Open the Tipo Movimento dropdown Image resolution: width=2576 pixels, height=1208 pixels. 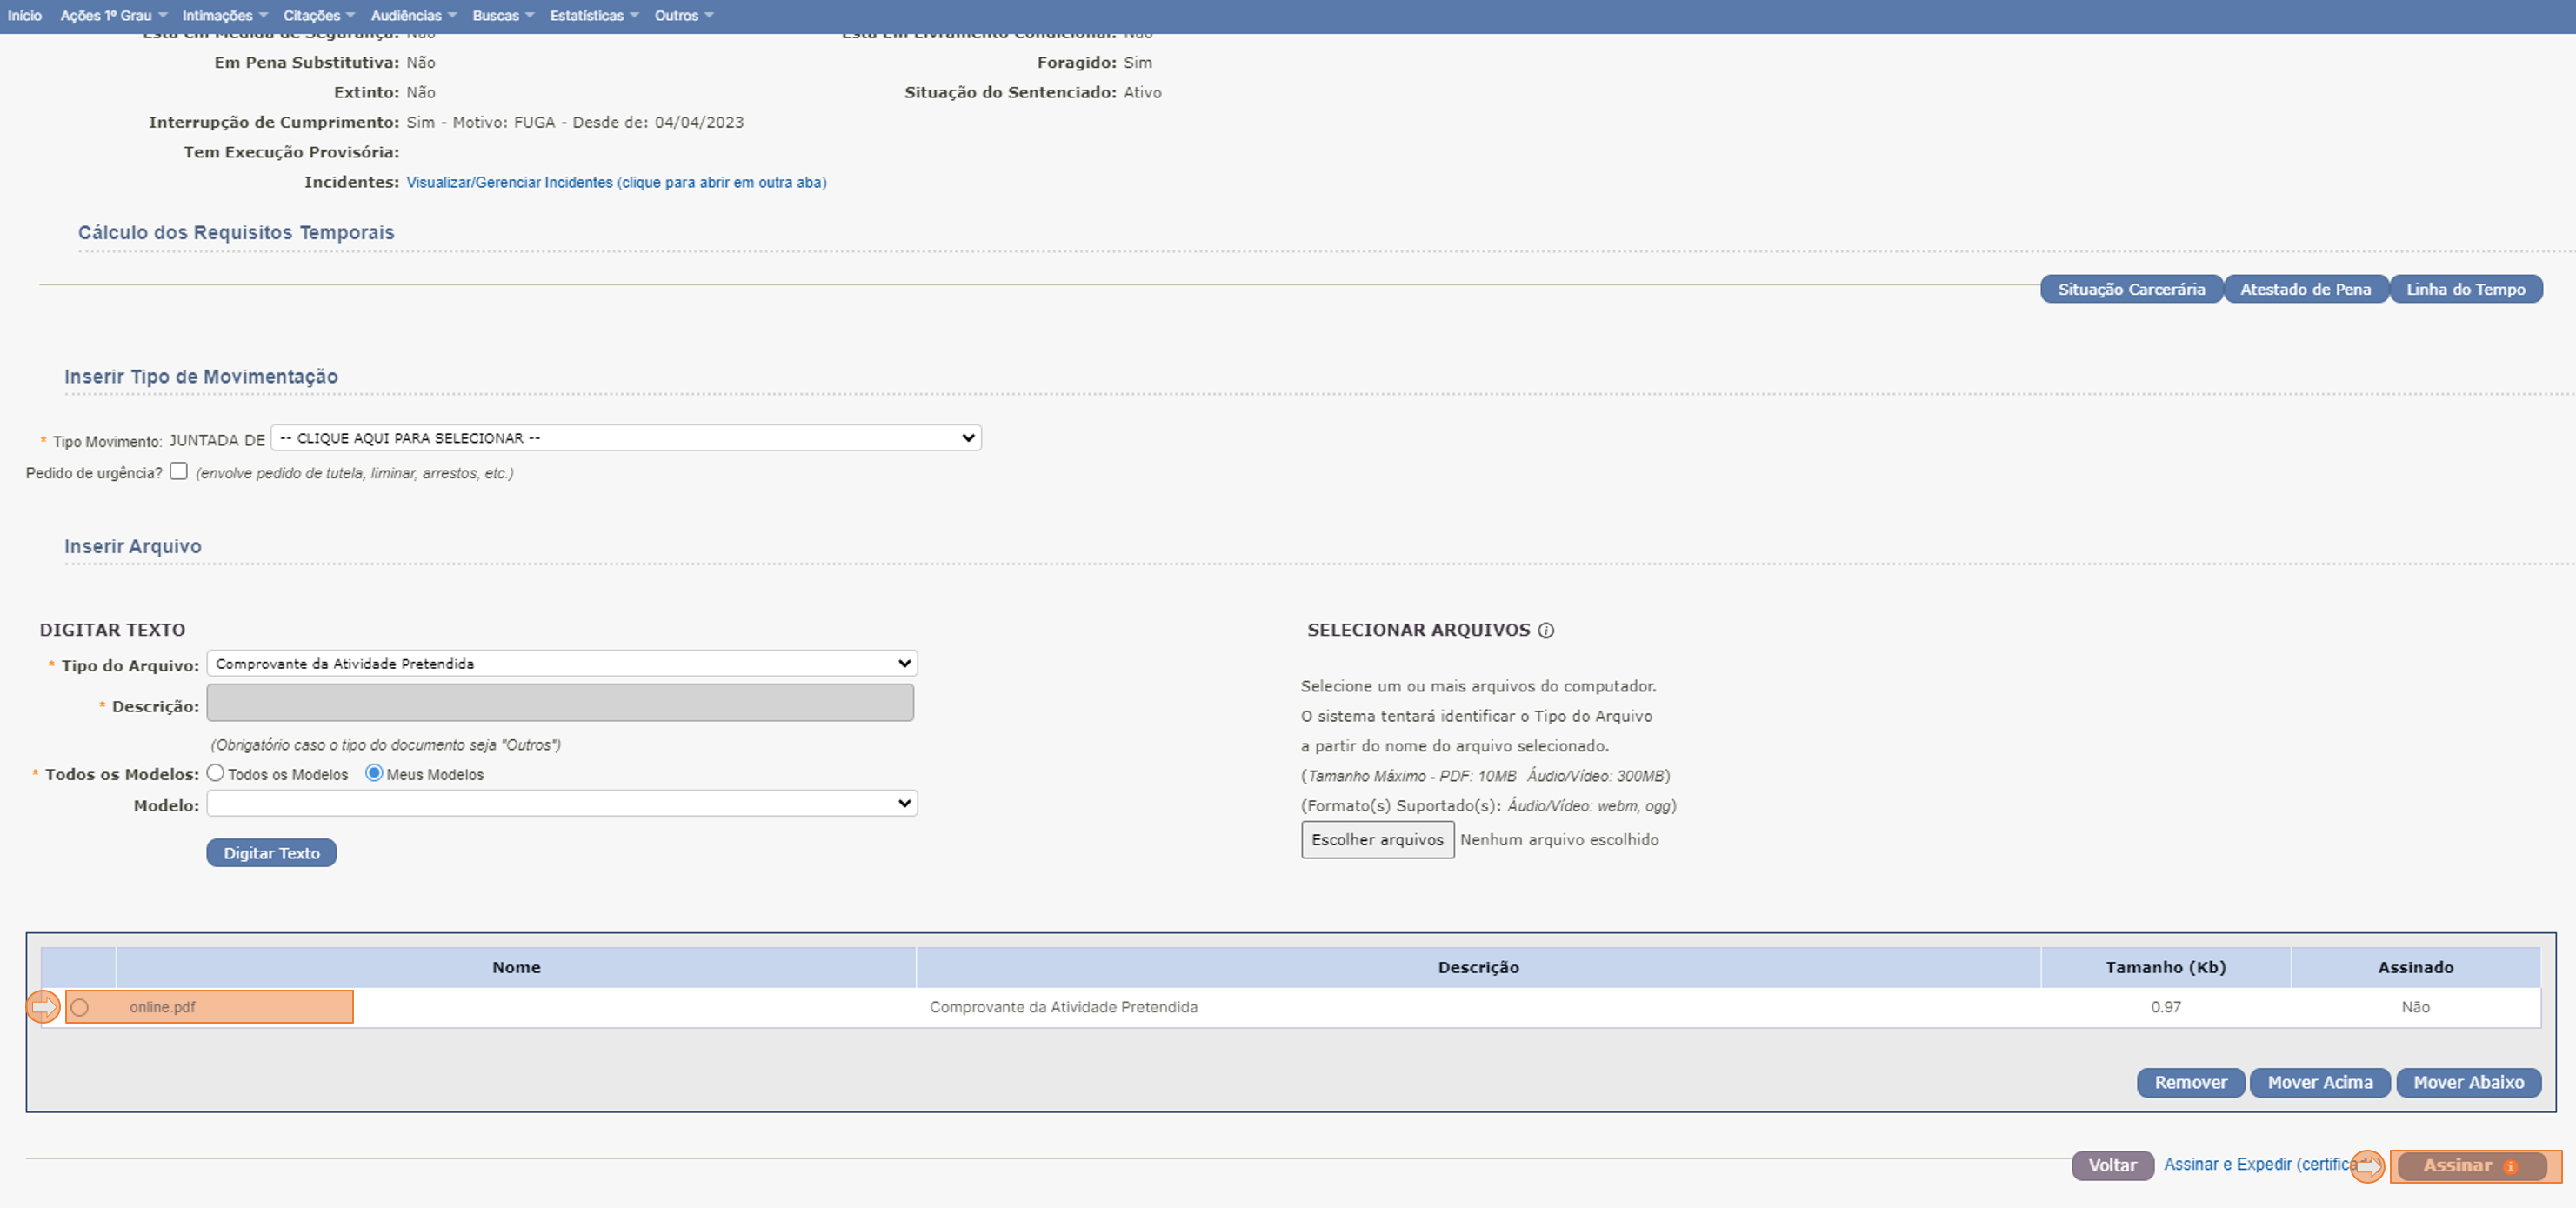pyautogui.click(x=626, y=438)
